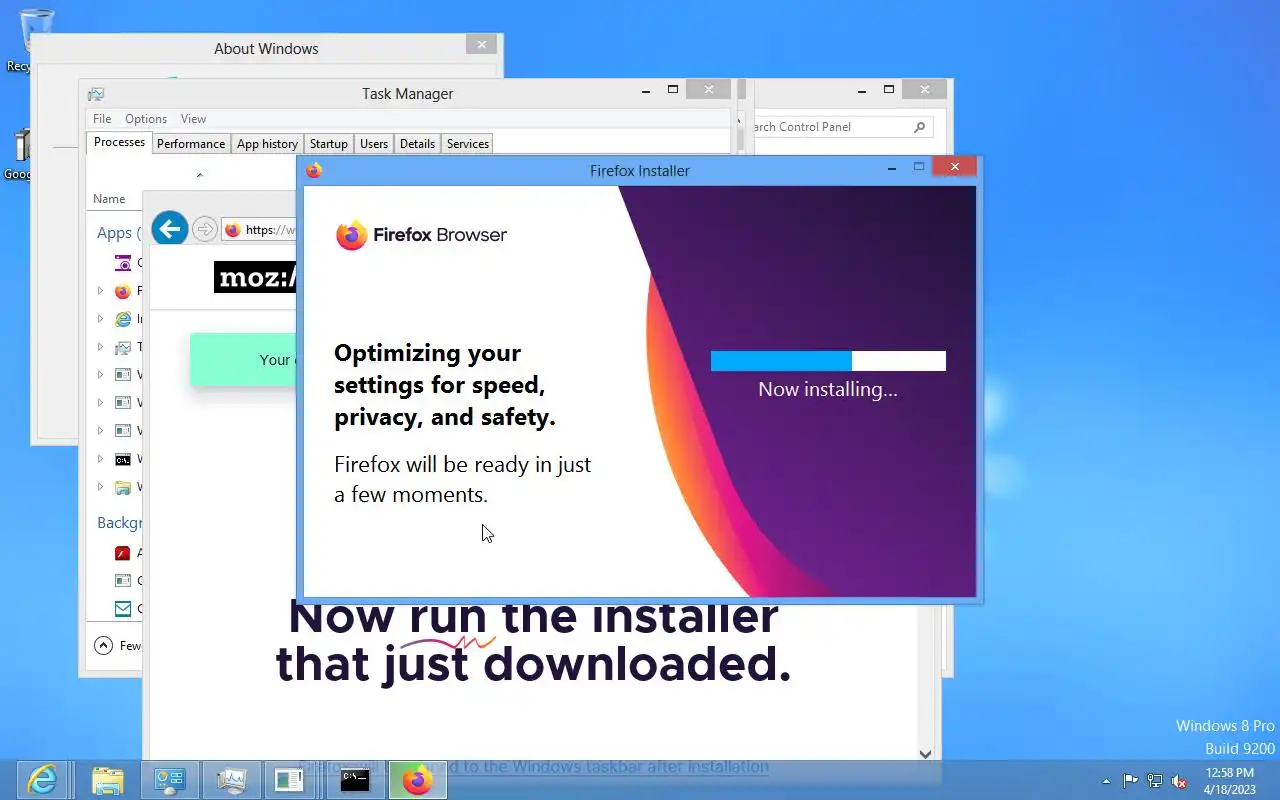Click the 'Now run the installer' page heading

point(533,640)
